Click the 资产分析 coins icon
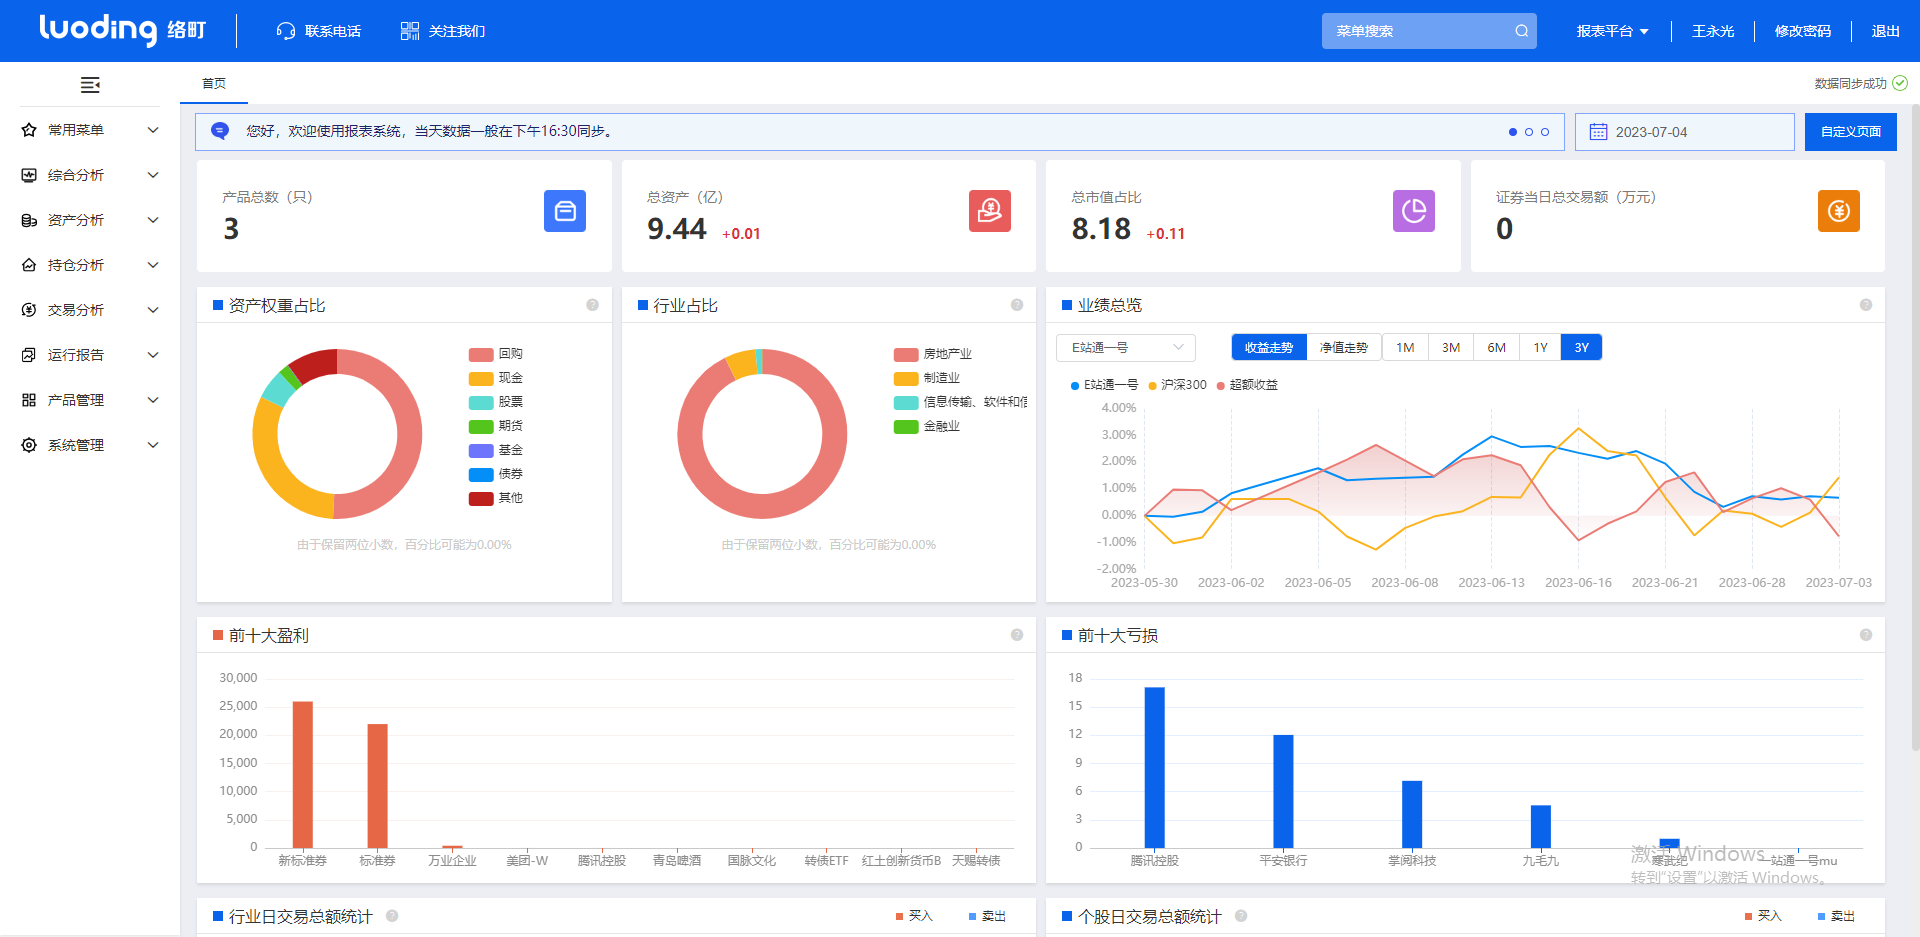Image resolution: width=1920 pixels, height=937 pixels. [x=29, y=220]
